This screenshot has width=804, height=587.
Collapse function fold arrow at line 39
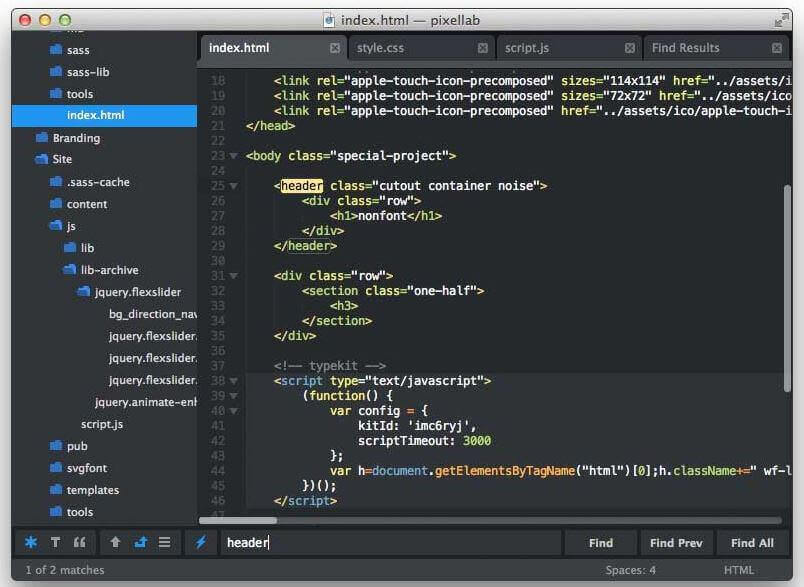[233, 396]
